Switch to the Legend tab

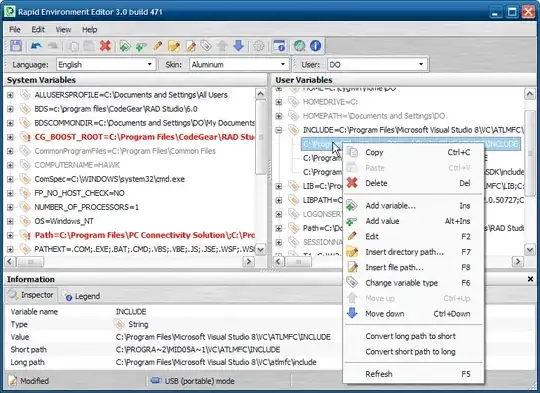pos(82,296)
